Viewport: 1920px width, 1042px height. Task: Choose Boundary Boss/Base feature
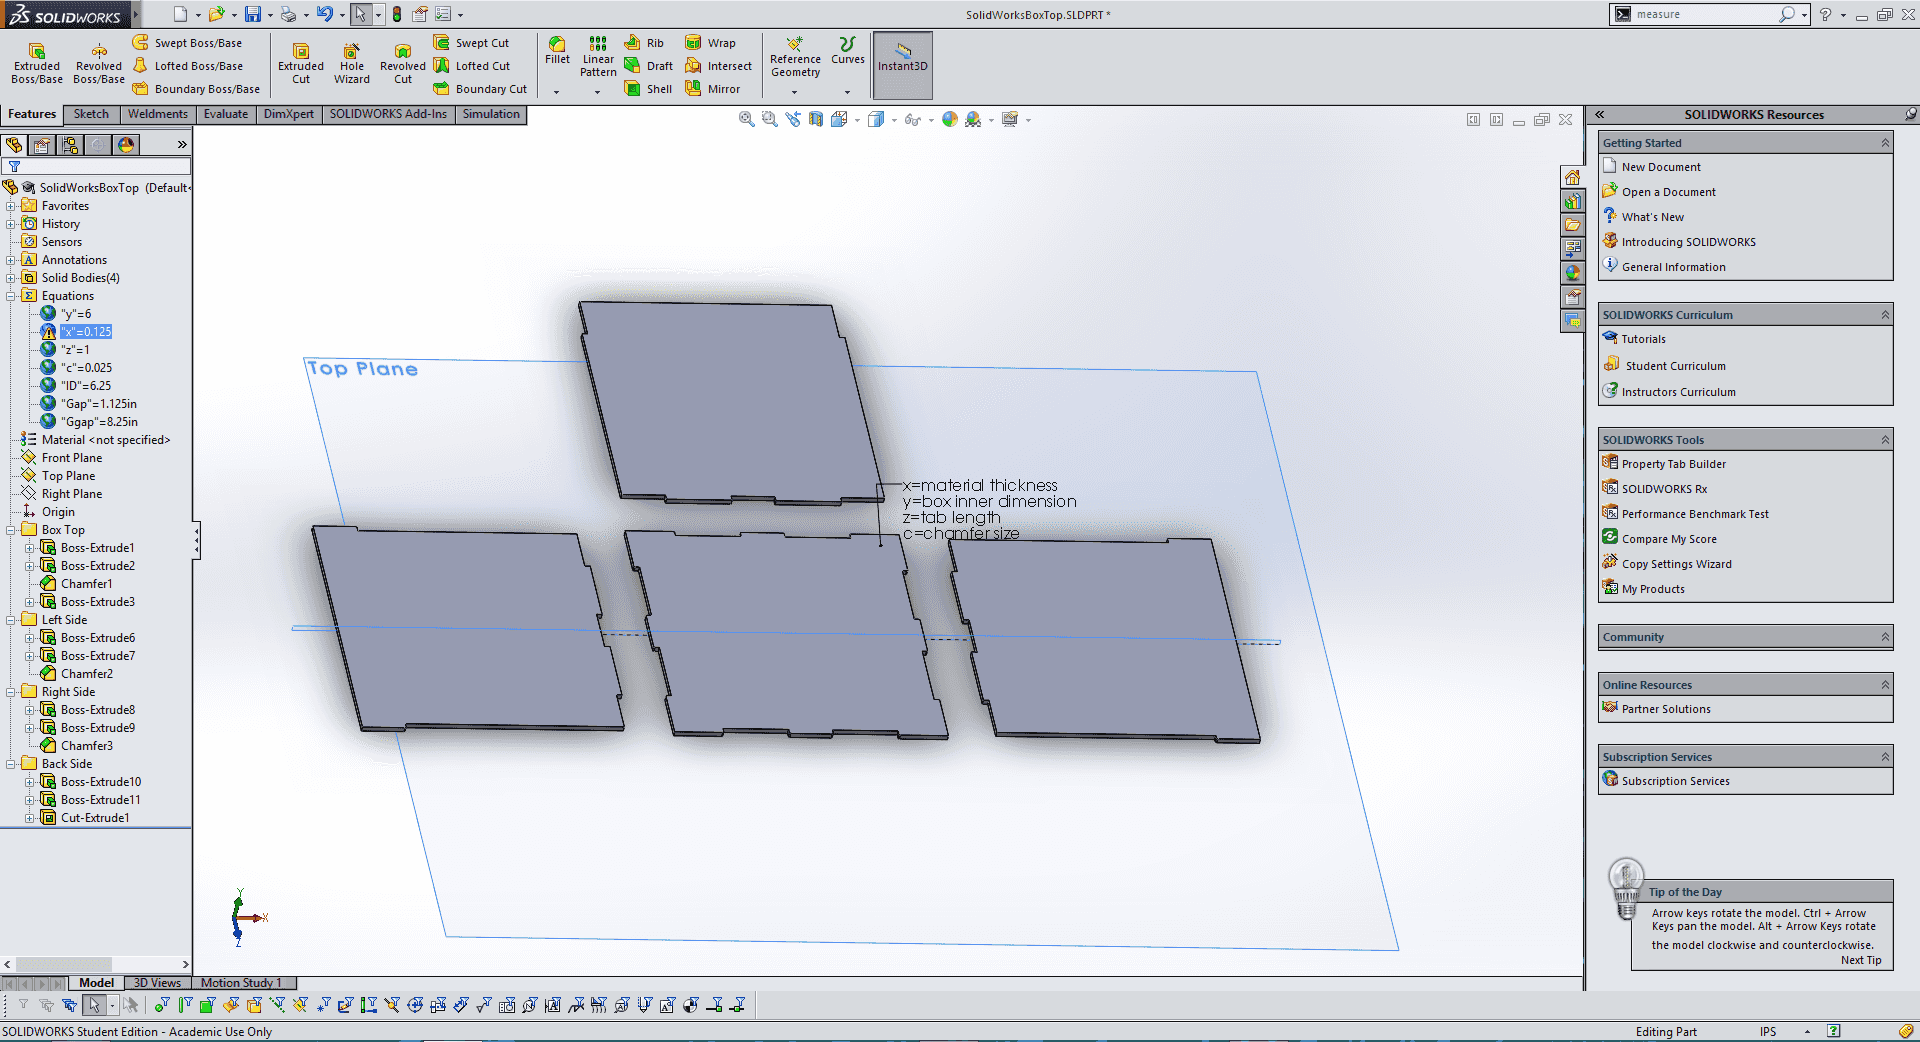pyautogui.click(x=196, y=89)
